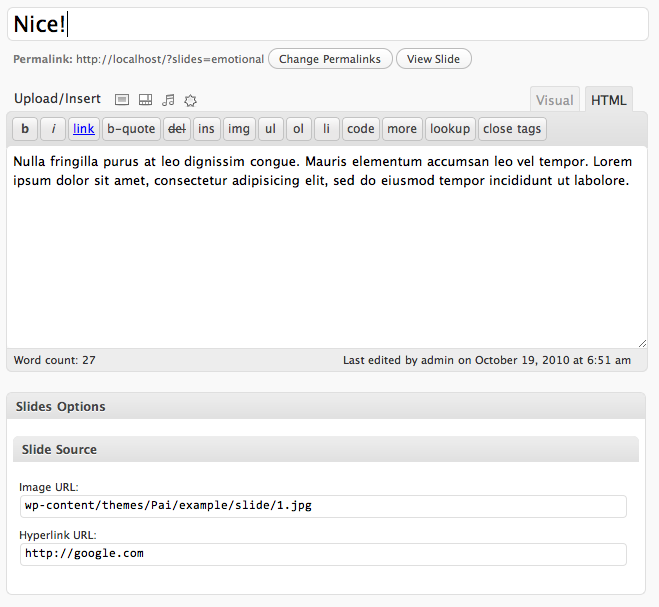
Task: Insert a hyperlink using link button
Action: (x=84, y=129)
